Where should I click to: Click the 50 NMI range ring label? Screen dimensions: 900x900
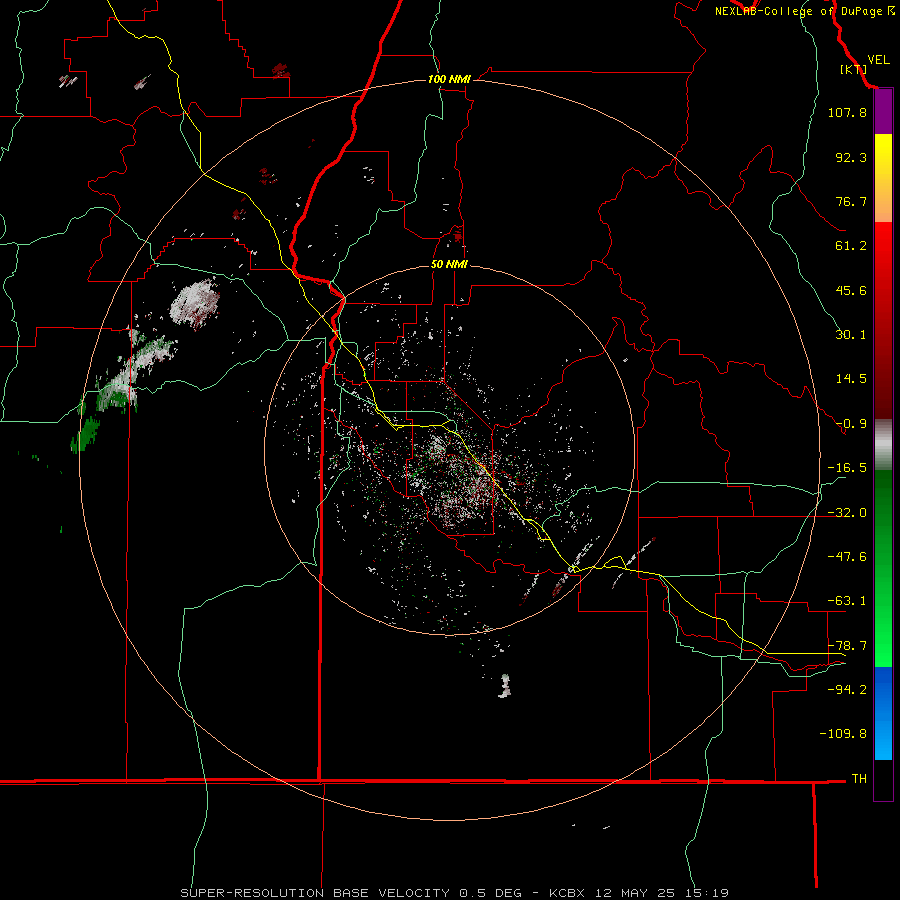[449, 265]
